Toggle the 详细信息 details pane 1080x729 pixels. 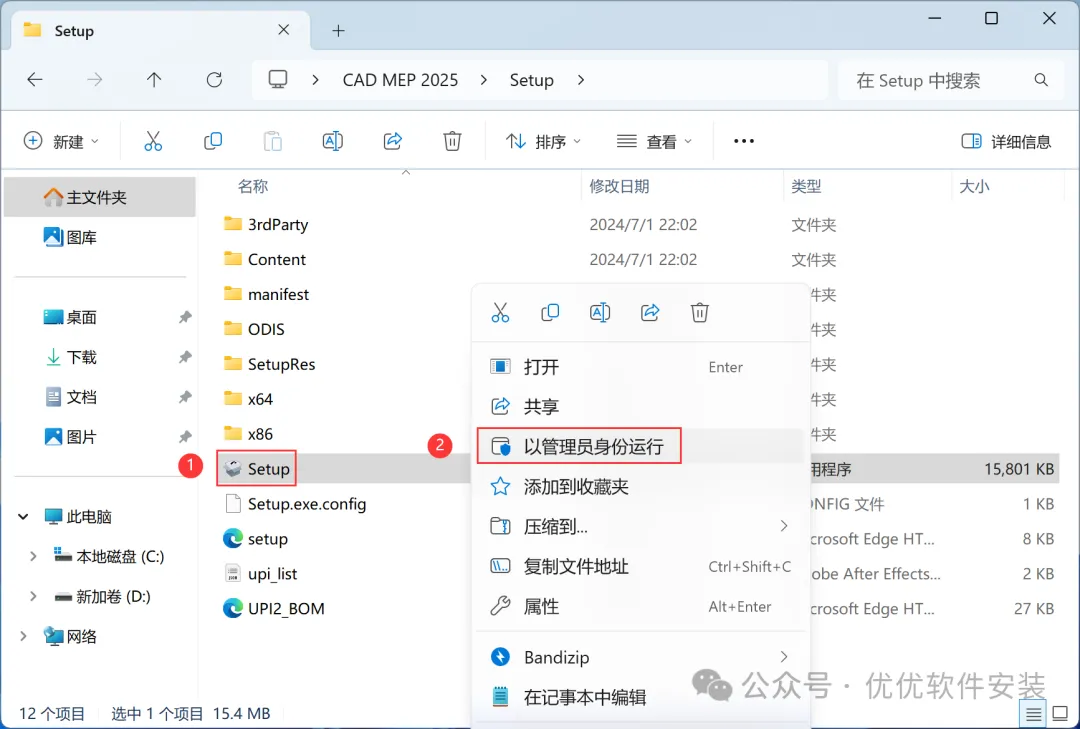(x=1006, y=141)
